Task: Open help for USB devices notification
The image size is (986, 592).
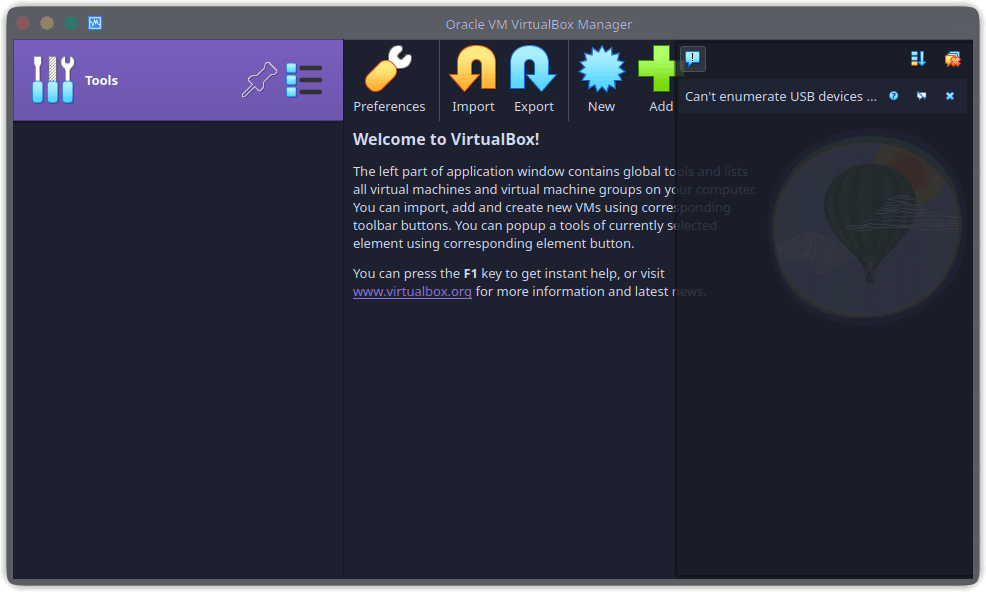Action: coord(894,96)
